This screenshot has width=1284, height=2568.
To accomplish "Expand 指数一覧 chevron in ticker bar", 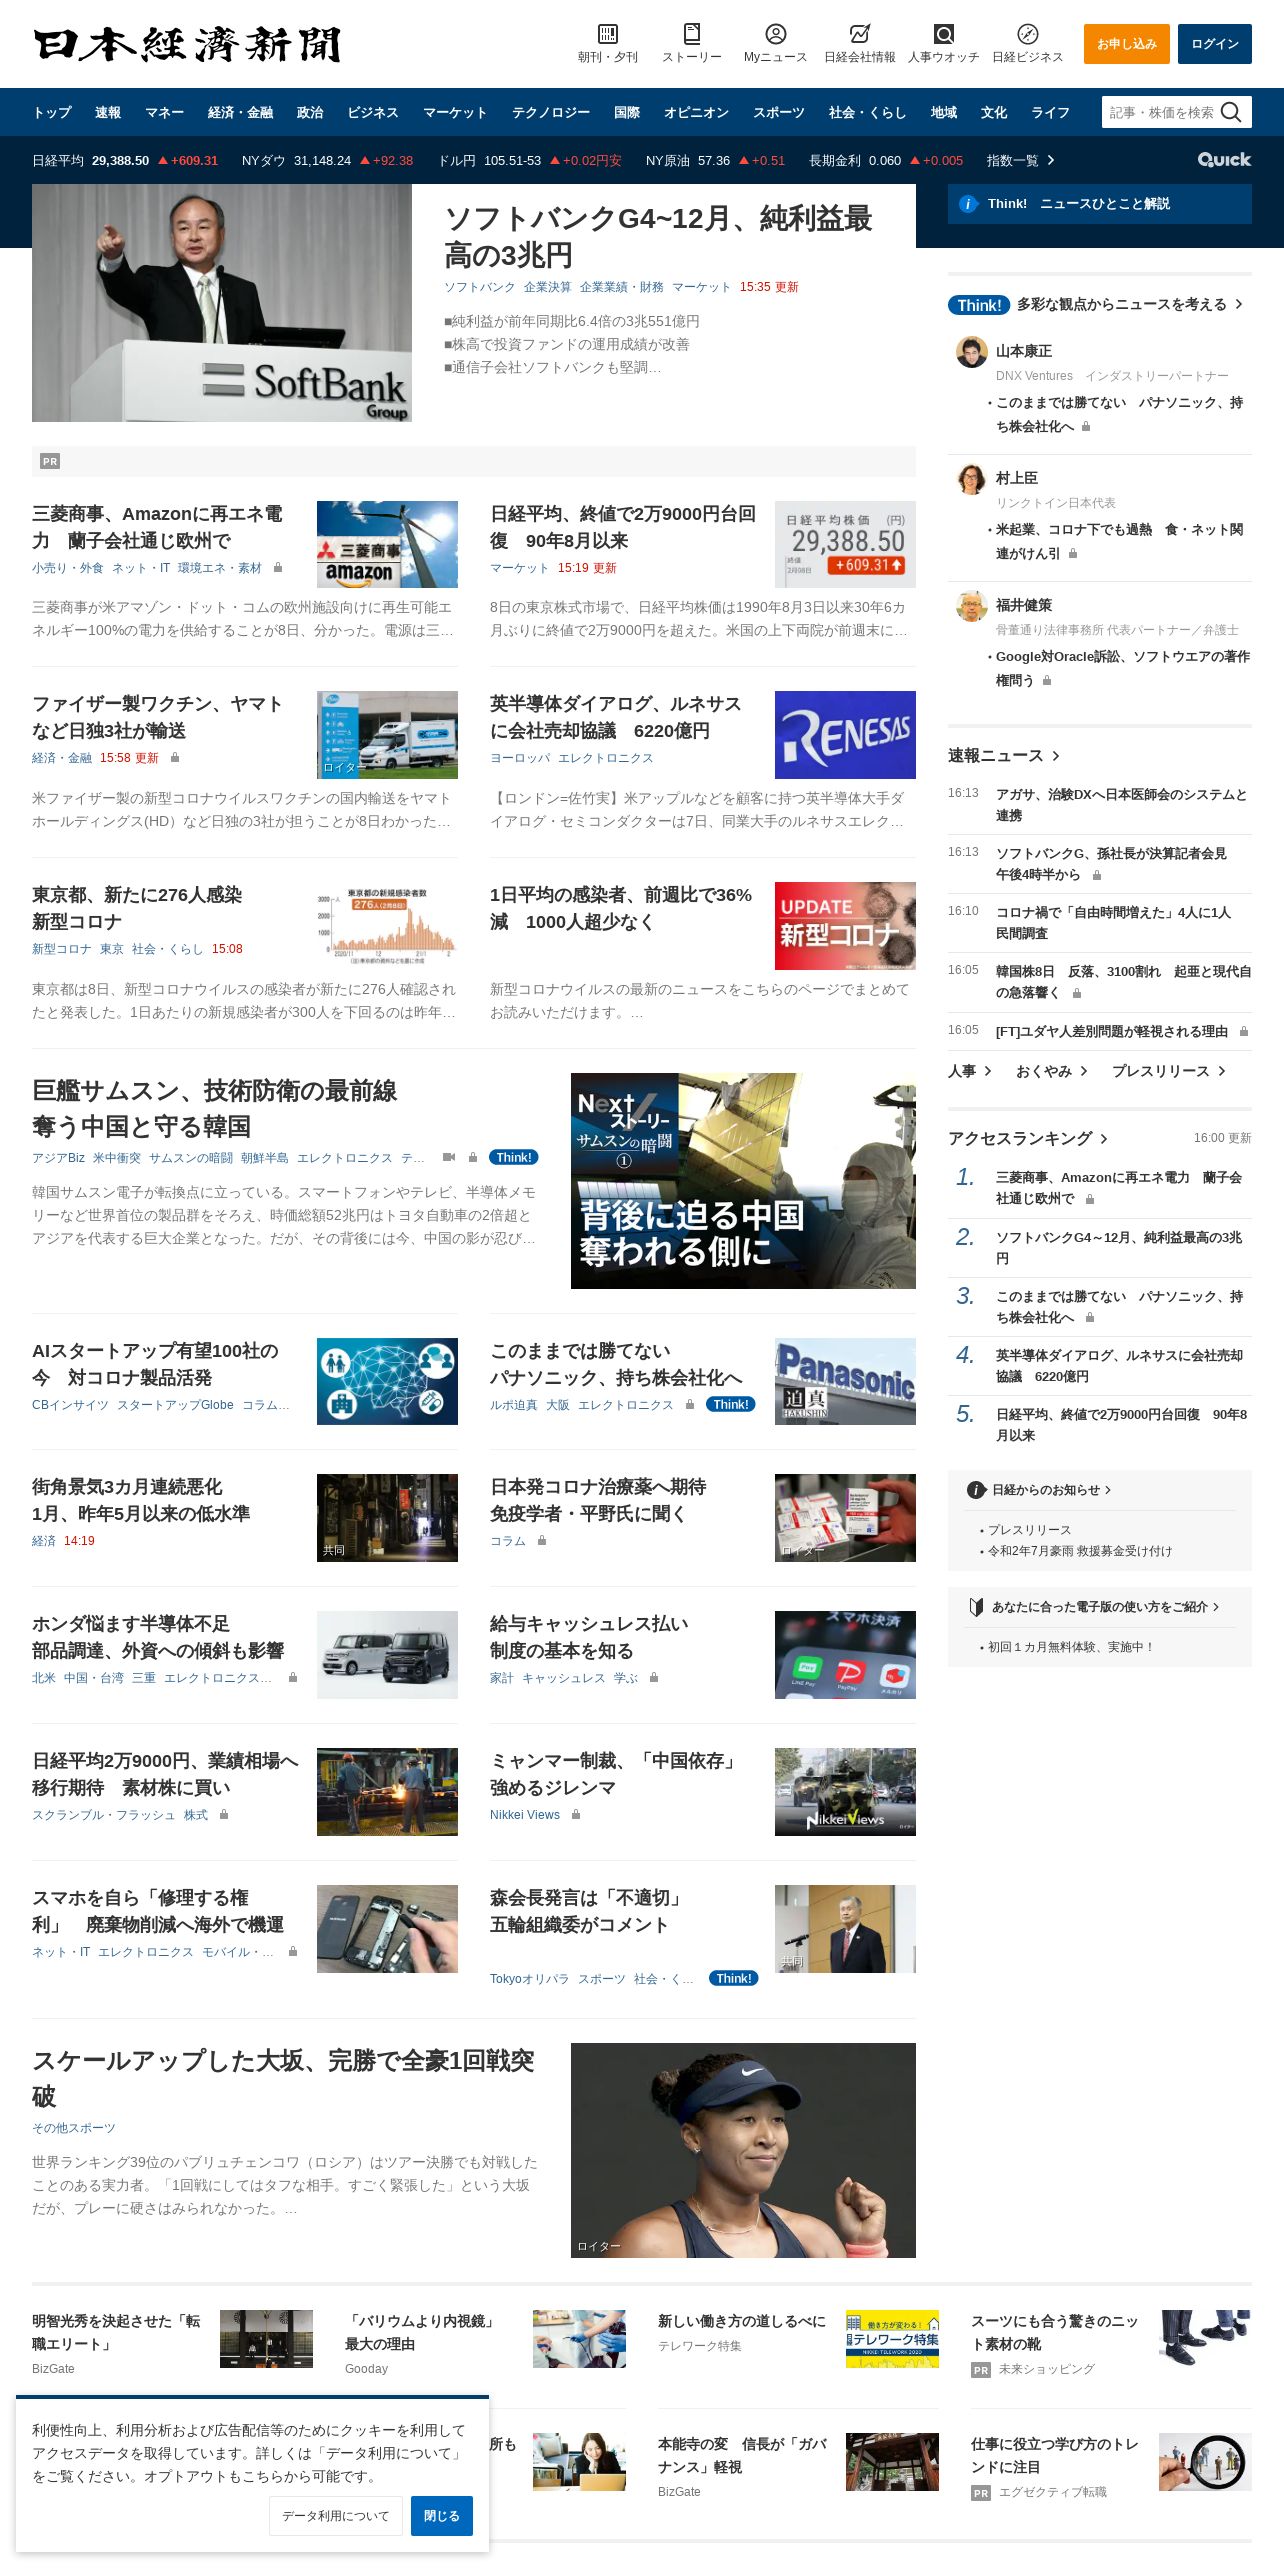I will 1050,160.
